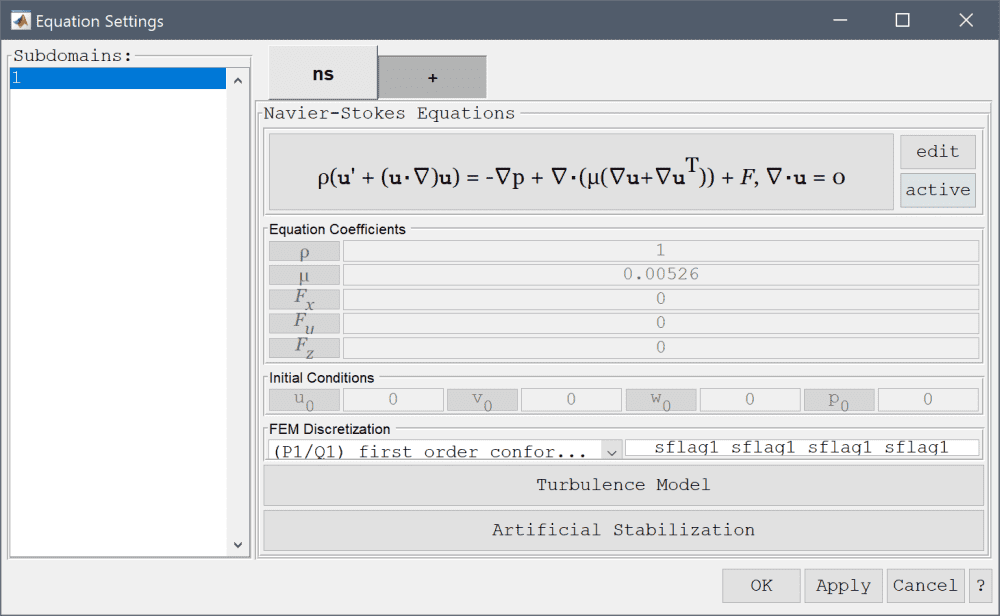Click the v0 initial condition field
The width and height of the screenshot is (1000, 616).
coord(571,400)
